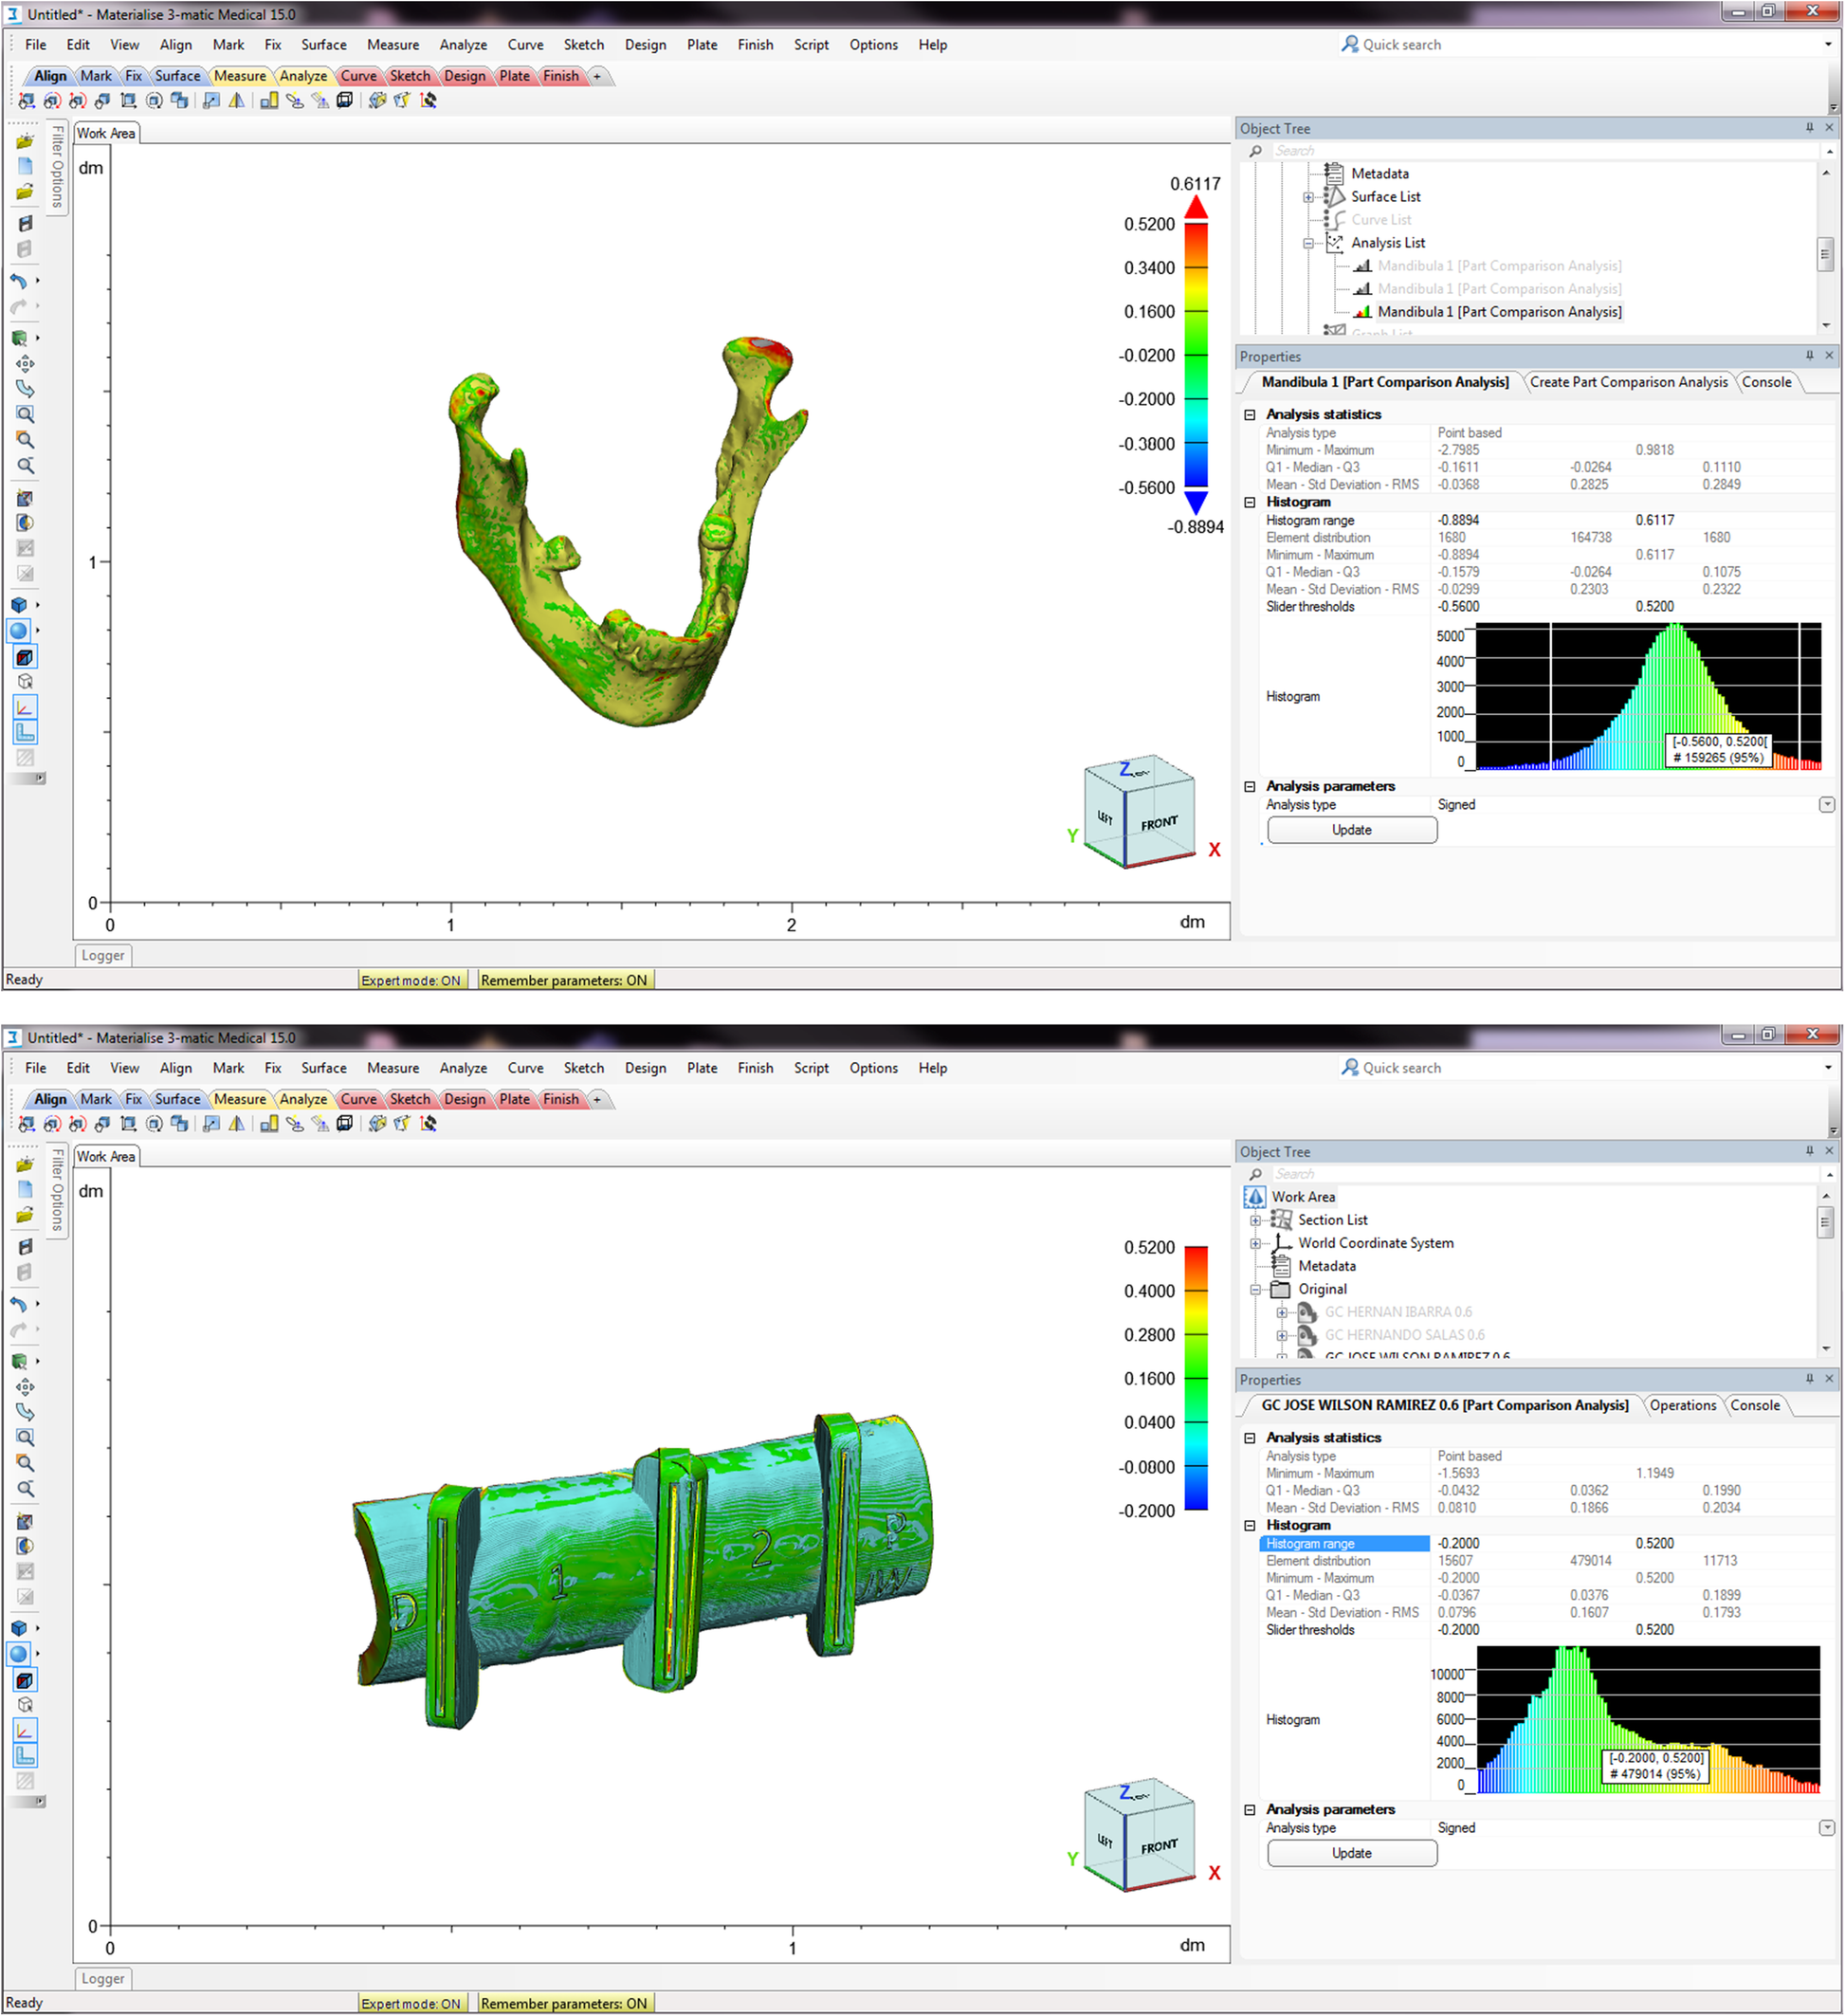Click Pan view icon in top window sidebar
This screenshot has height=2016, width=1845.
(25, 364)
